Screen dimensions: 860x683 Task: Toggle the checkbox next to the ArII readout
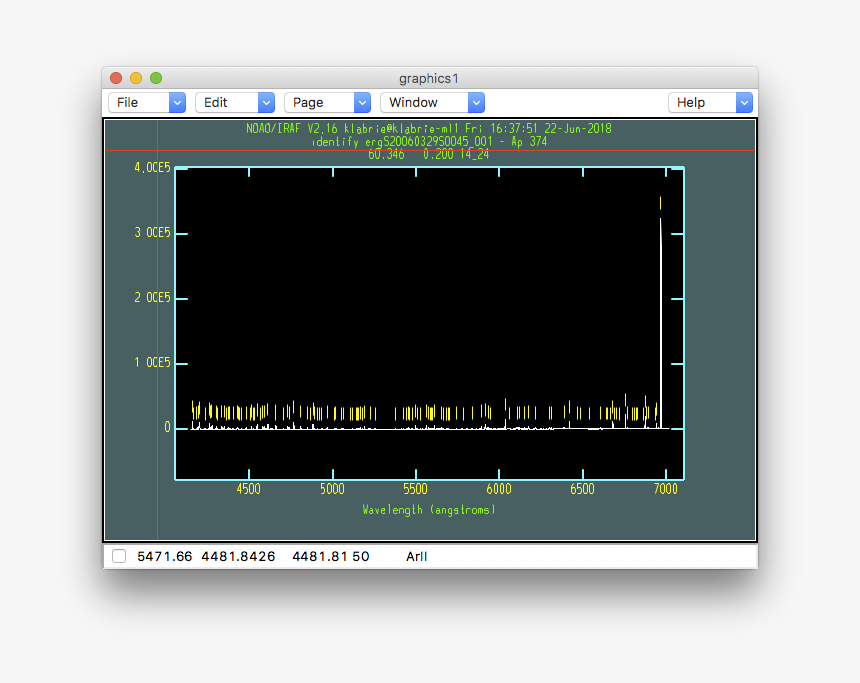coord(117,556)
